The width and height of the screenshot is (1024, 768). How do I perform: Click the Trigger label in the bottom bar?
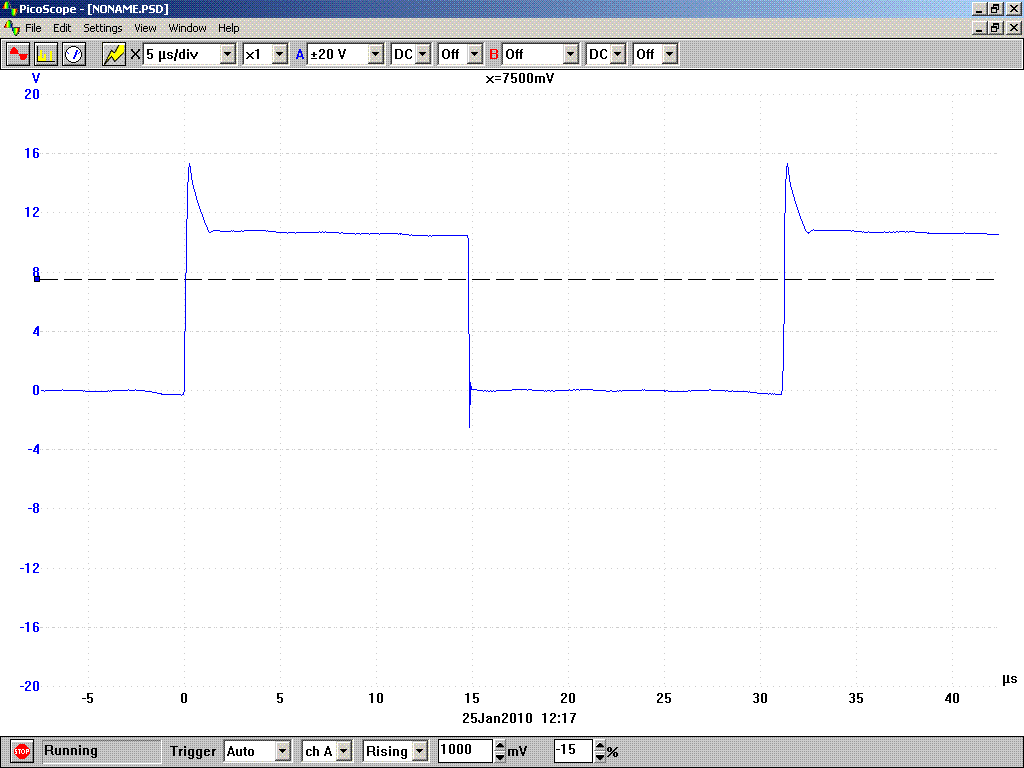(x=193, y=751)
